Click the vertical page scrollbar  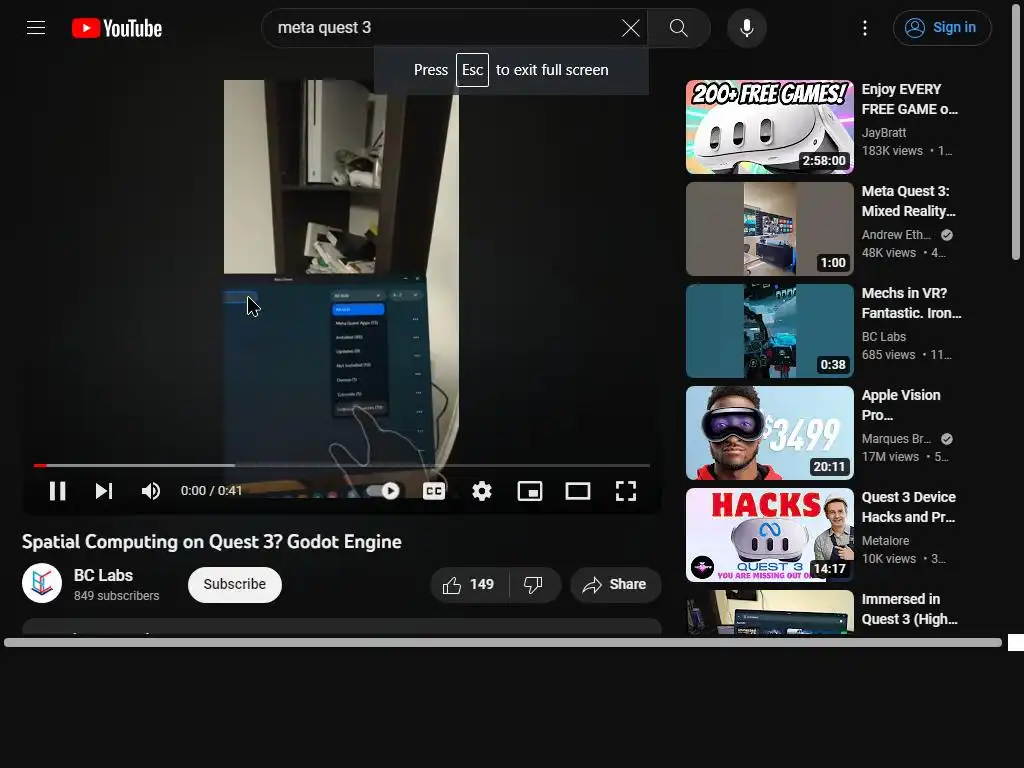point(1016,131)
